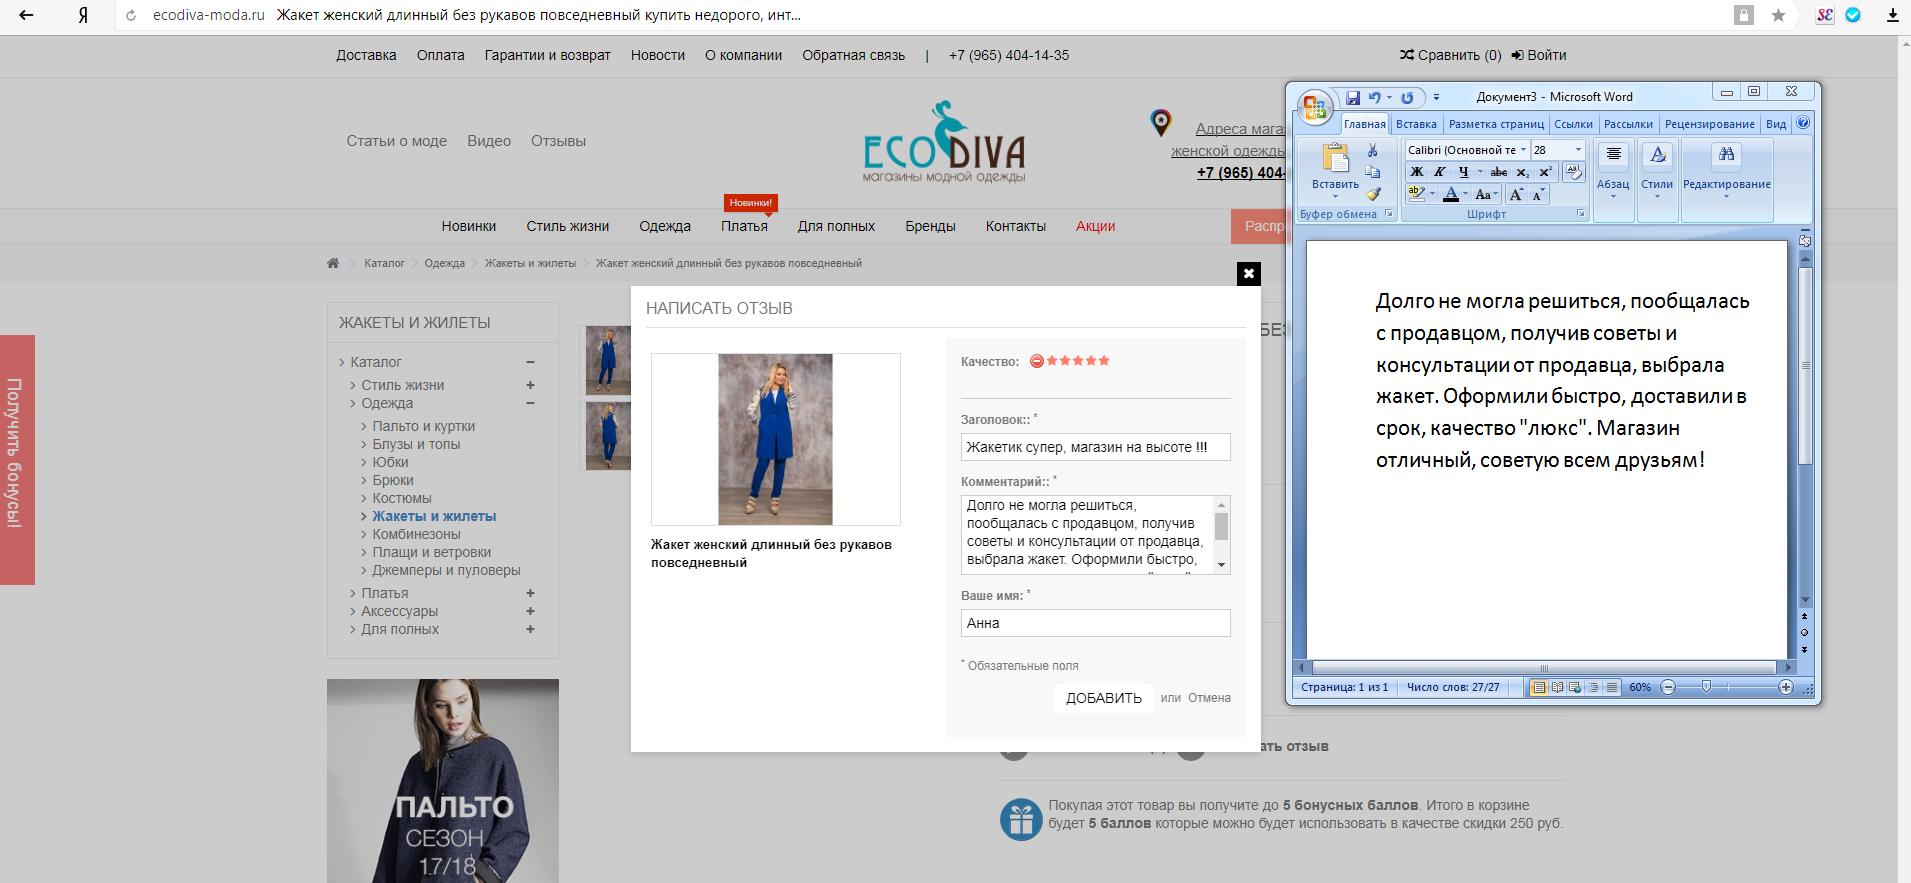1911x883 pixels.
Task: Open browser downloads arrow icon
Action: point(1892,15)
